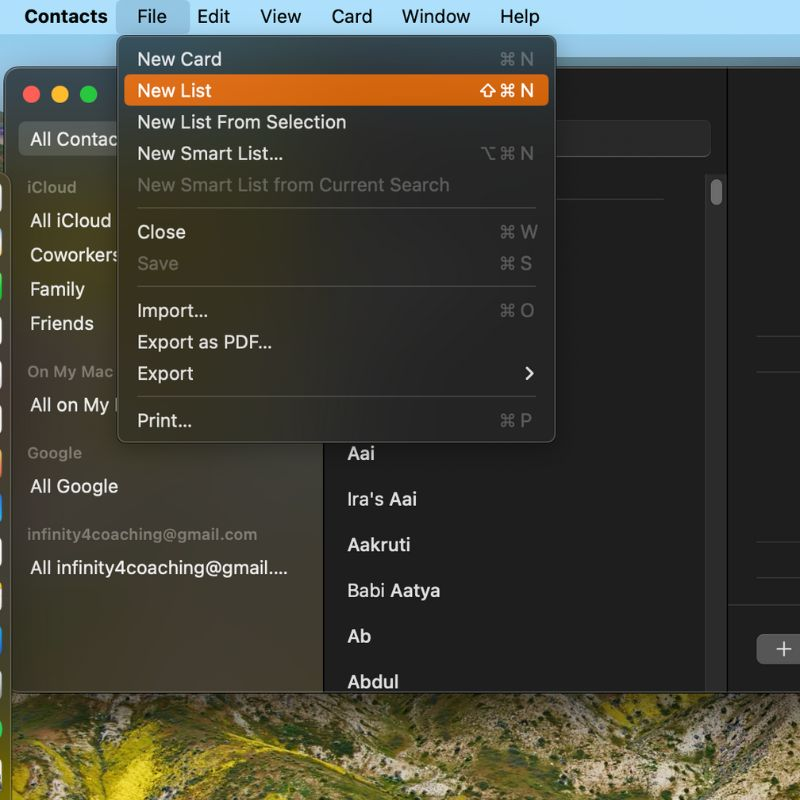
Task: Open contact Ab
Action: 359,636
